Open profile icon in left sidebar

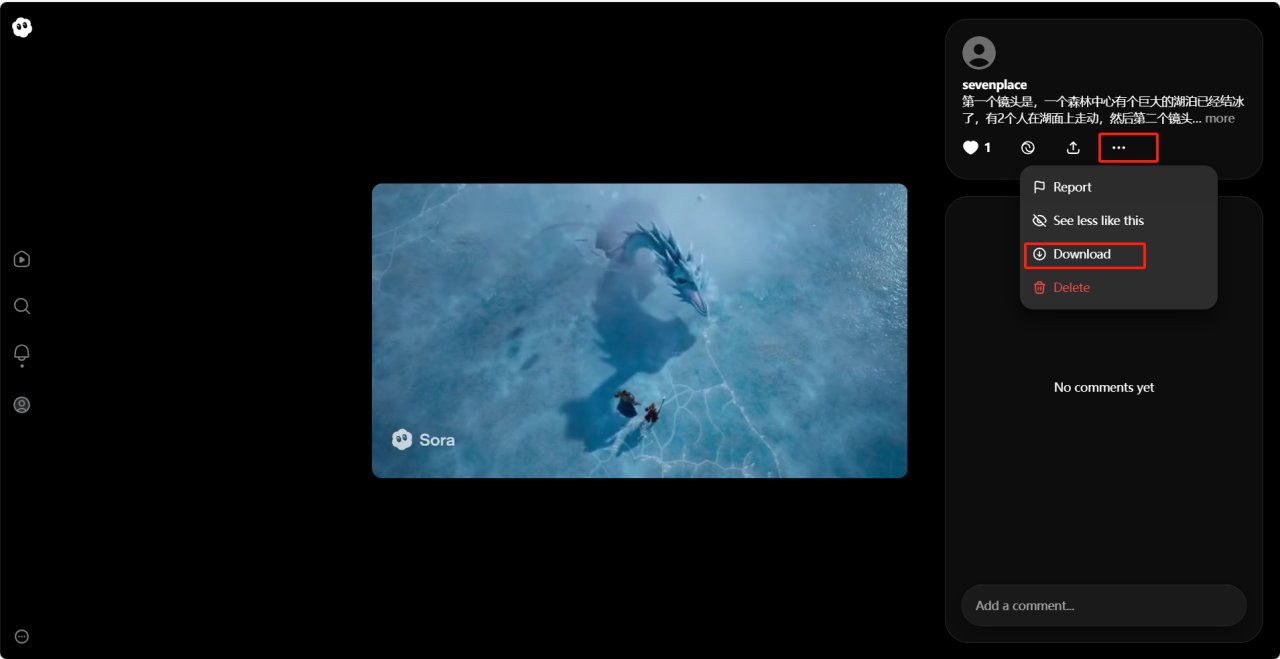tap(22, 405)
